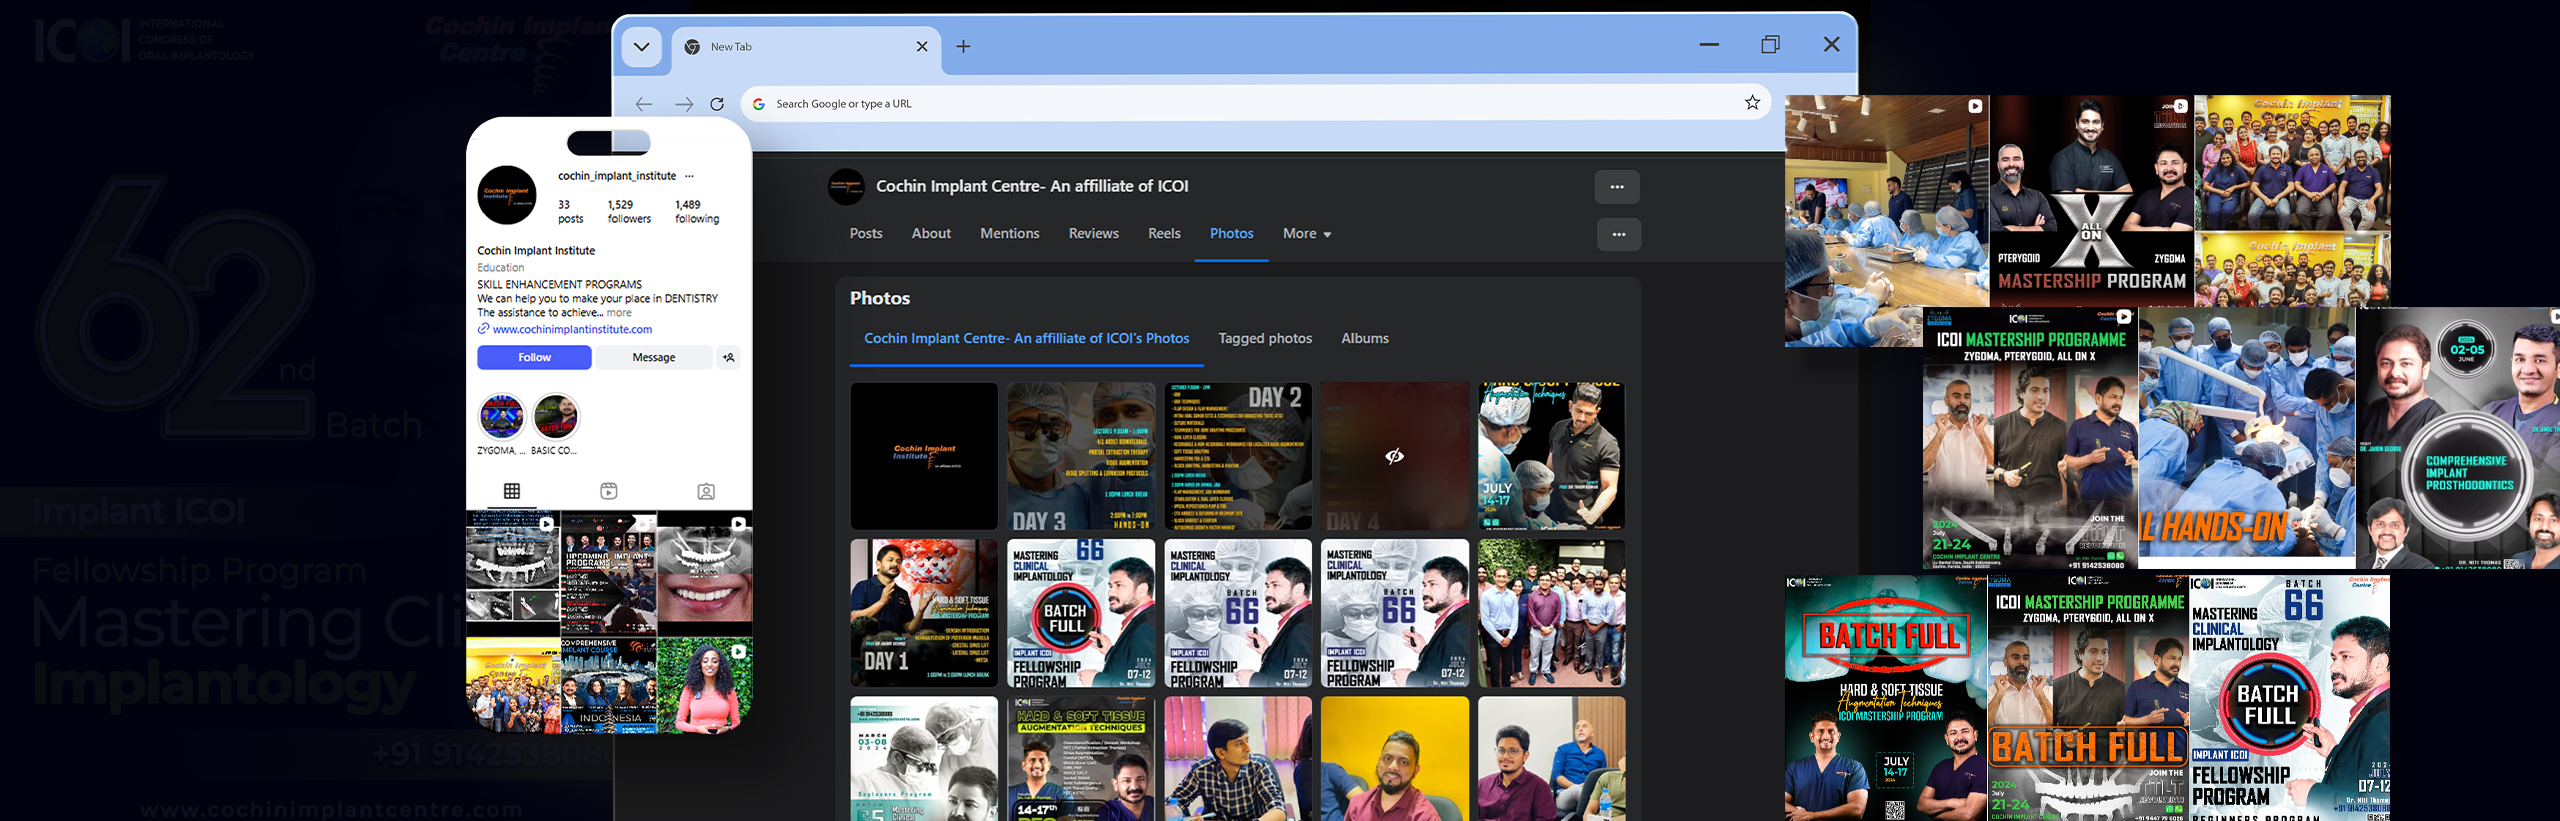Expand the Instagram bio with 'more'

619,313
